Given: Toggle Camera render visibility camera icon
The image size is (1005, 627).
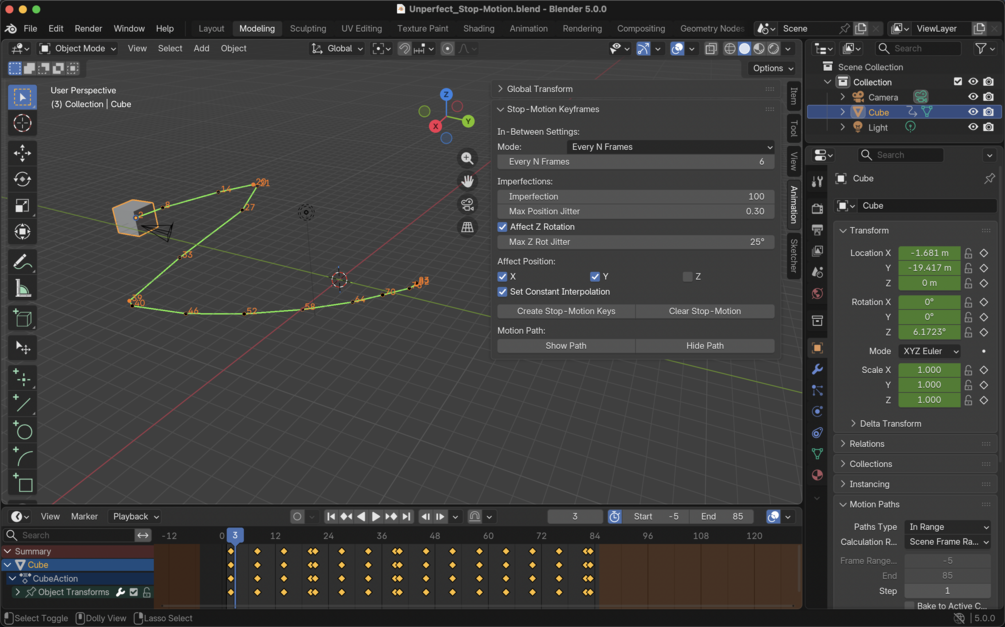Looking at the screenshot, I should pyautogui.click(x=988, y=97).
